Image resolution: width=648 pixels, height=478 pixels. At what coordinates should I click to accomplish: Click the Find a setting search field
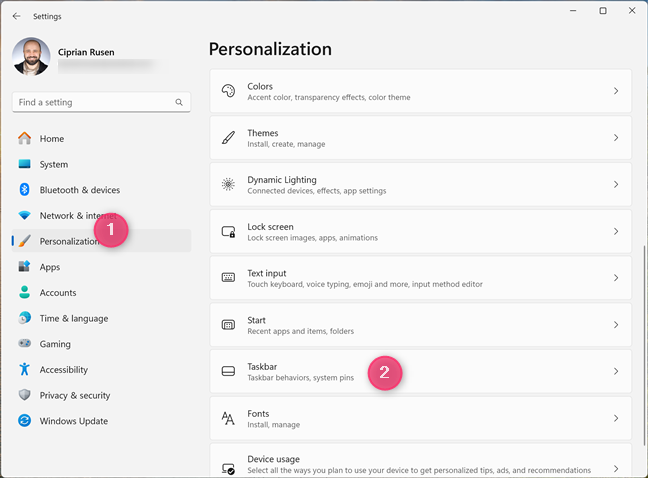pyautogui.click(x=101, y=102)
